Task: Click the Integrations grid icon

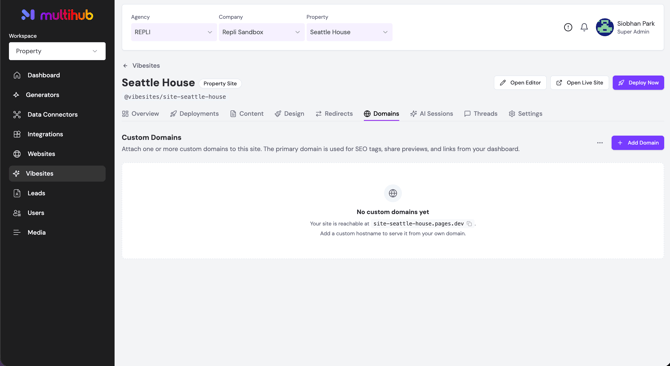Action: point(17,134)
